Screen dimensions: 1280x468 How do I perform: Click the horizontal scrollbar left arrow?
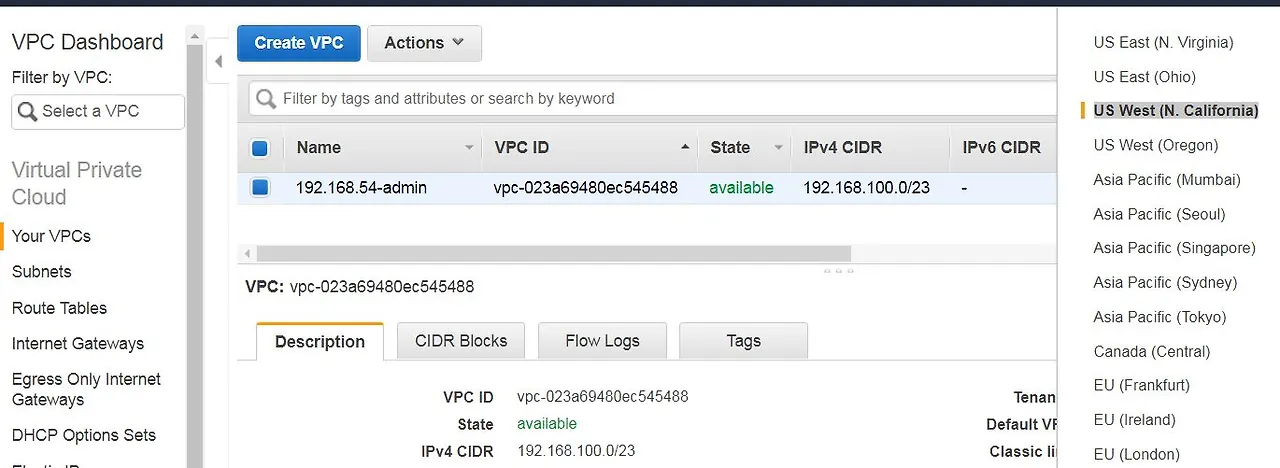(x=248, y=254)
